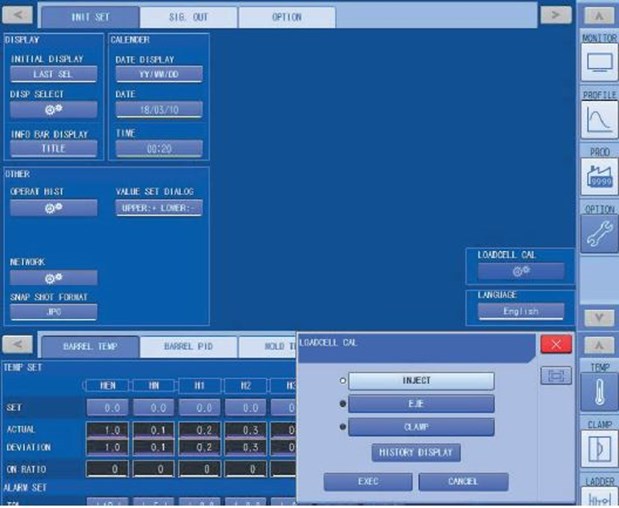Select the Clamp loadcell option
619x508 pixels.
[421, 427]
